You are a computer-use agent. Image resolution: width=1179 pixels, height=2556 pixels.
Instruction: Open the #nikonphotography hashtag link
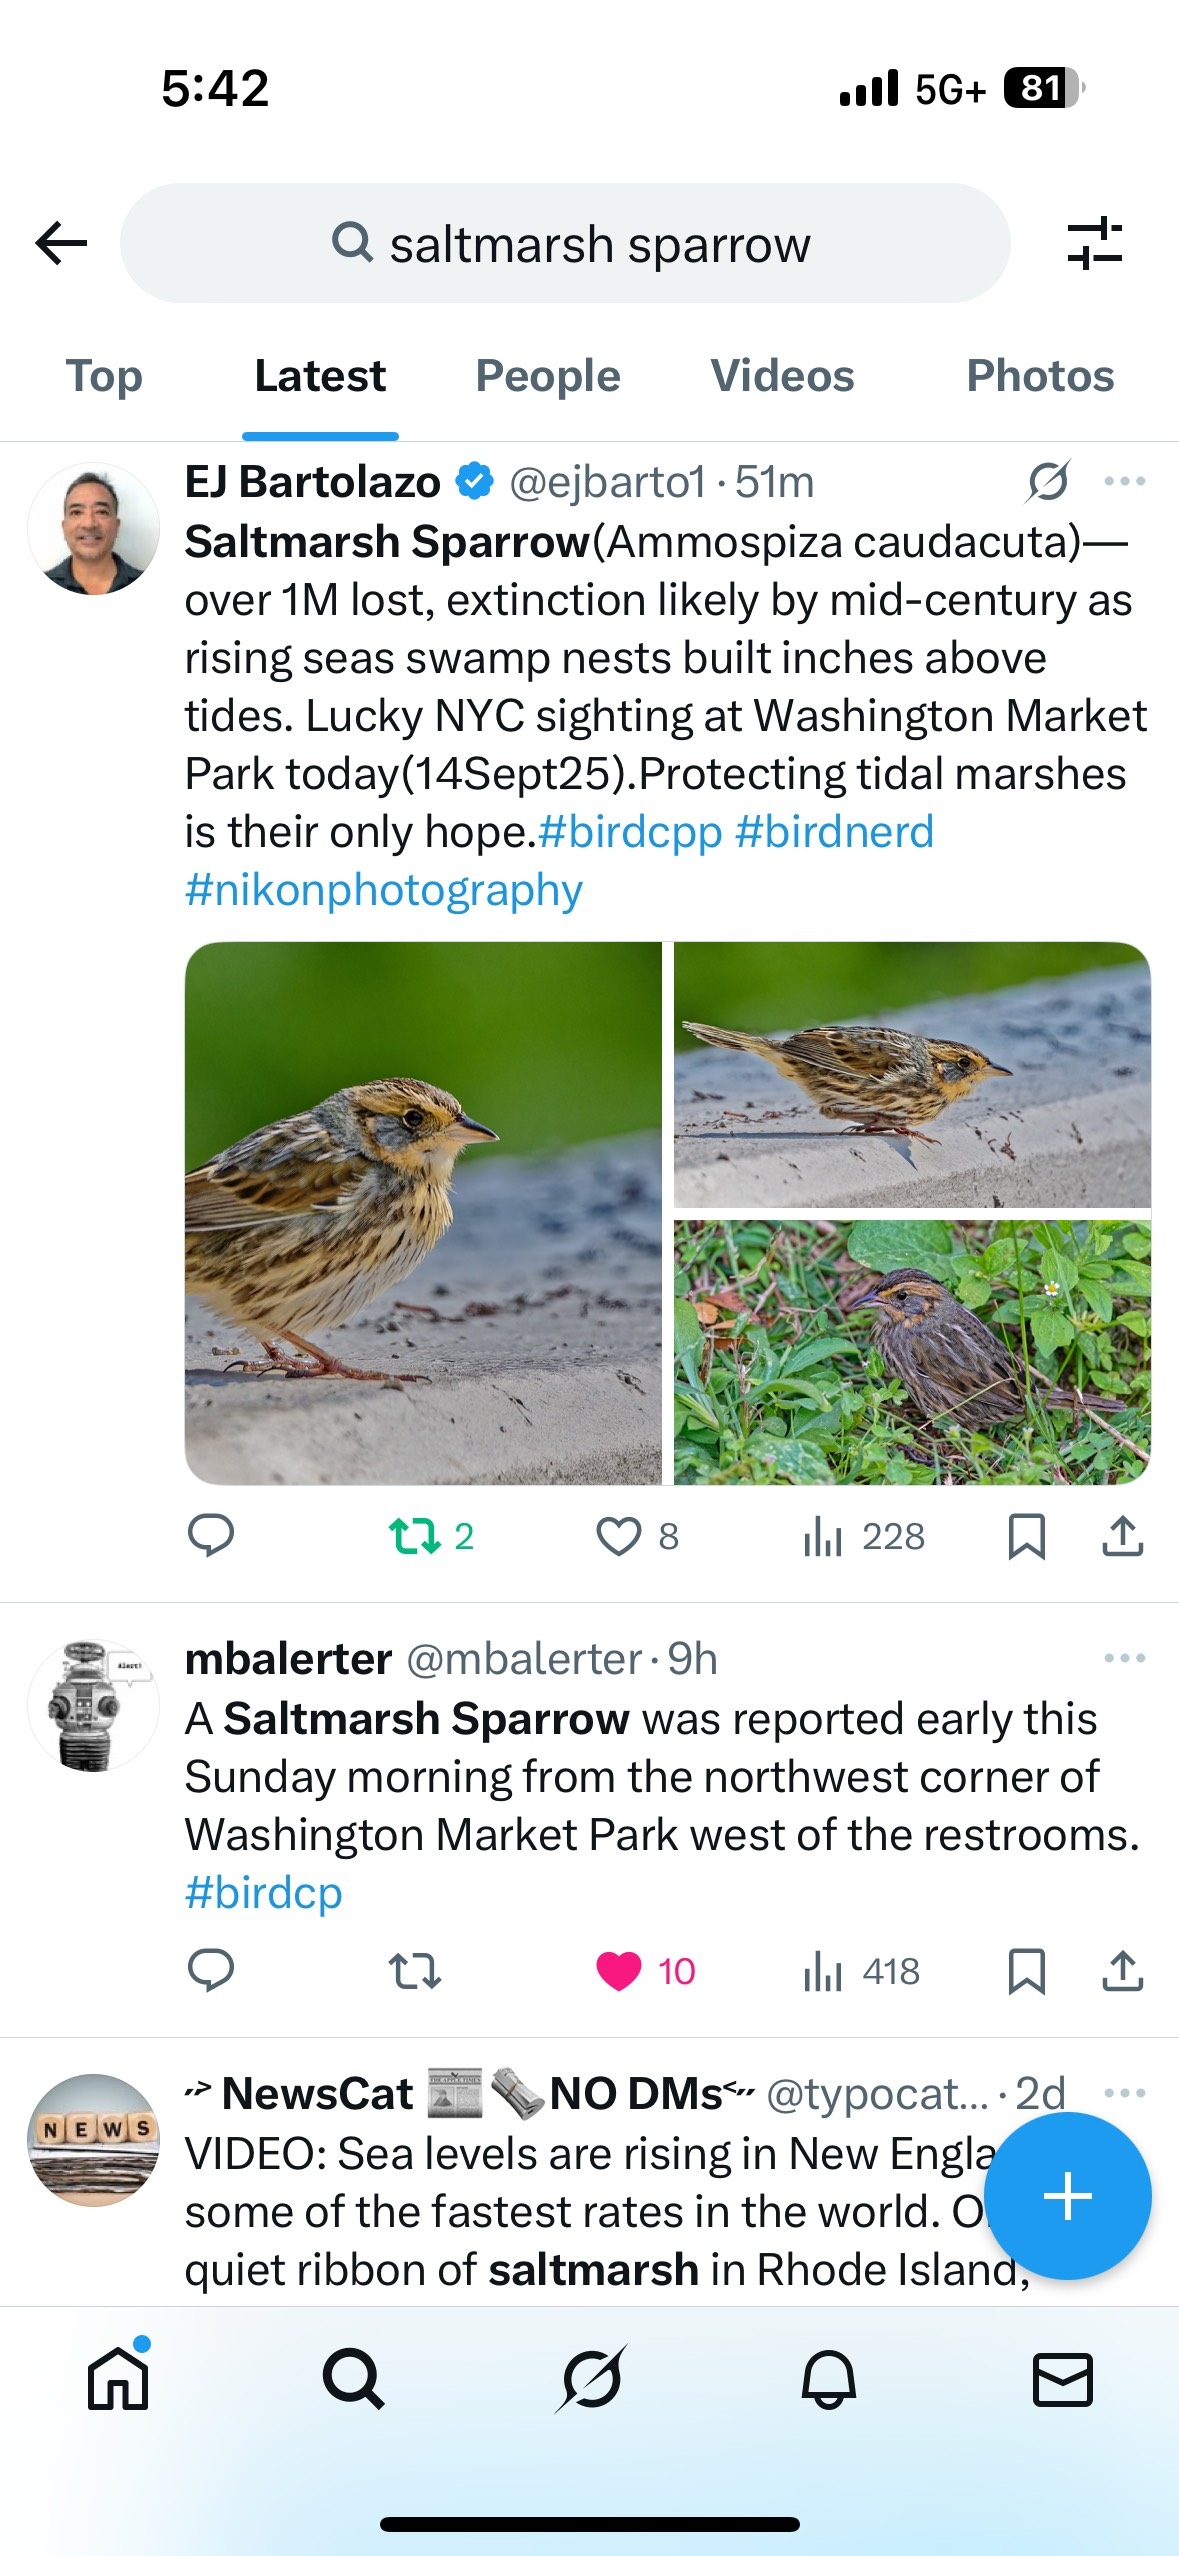[x=383, y=890]
